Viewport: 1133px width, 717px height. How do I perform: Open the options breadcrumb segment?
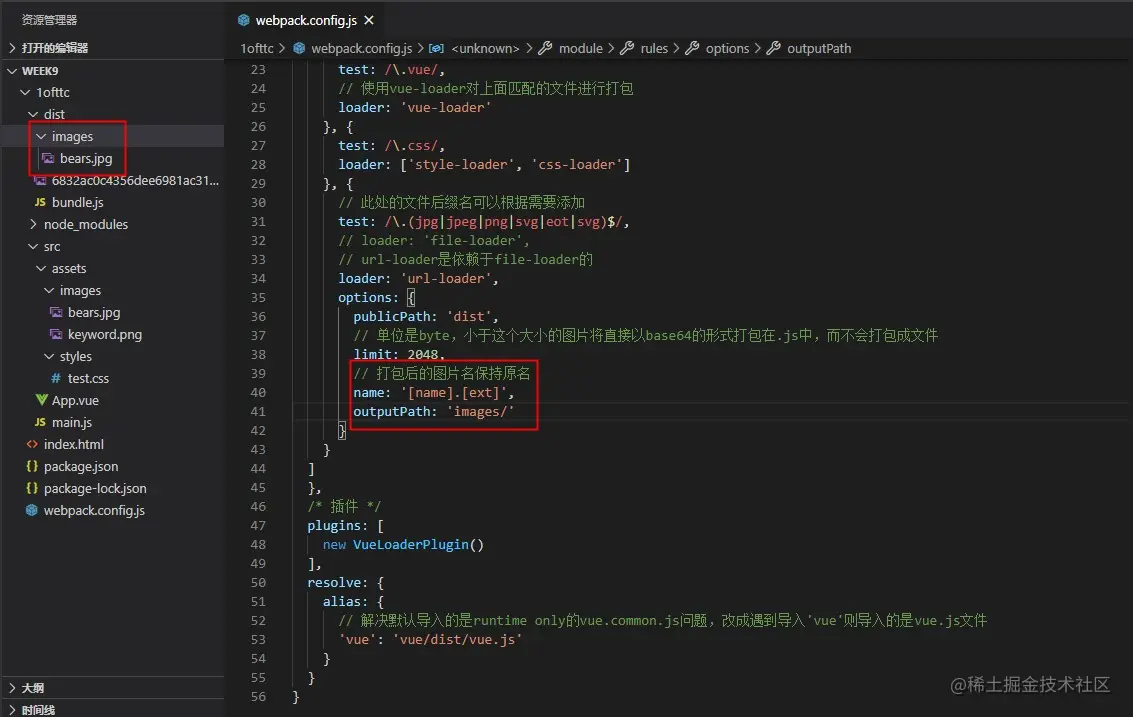tap(727, 48)
